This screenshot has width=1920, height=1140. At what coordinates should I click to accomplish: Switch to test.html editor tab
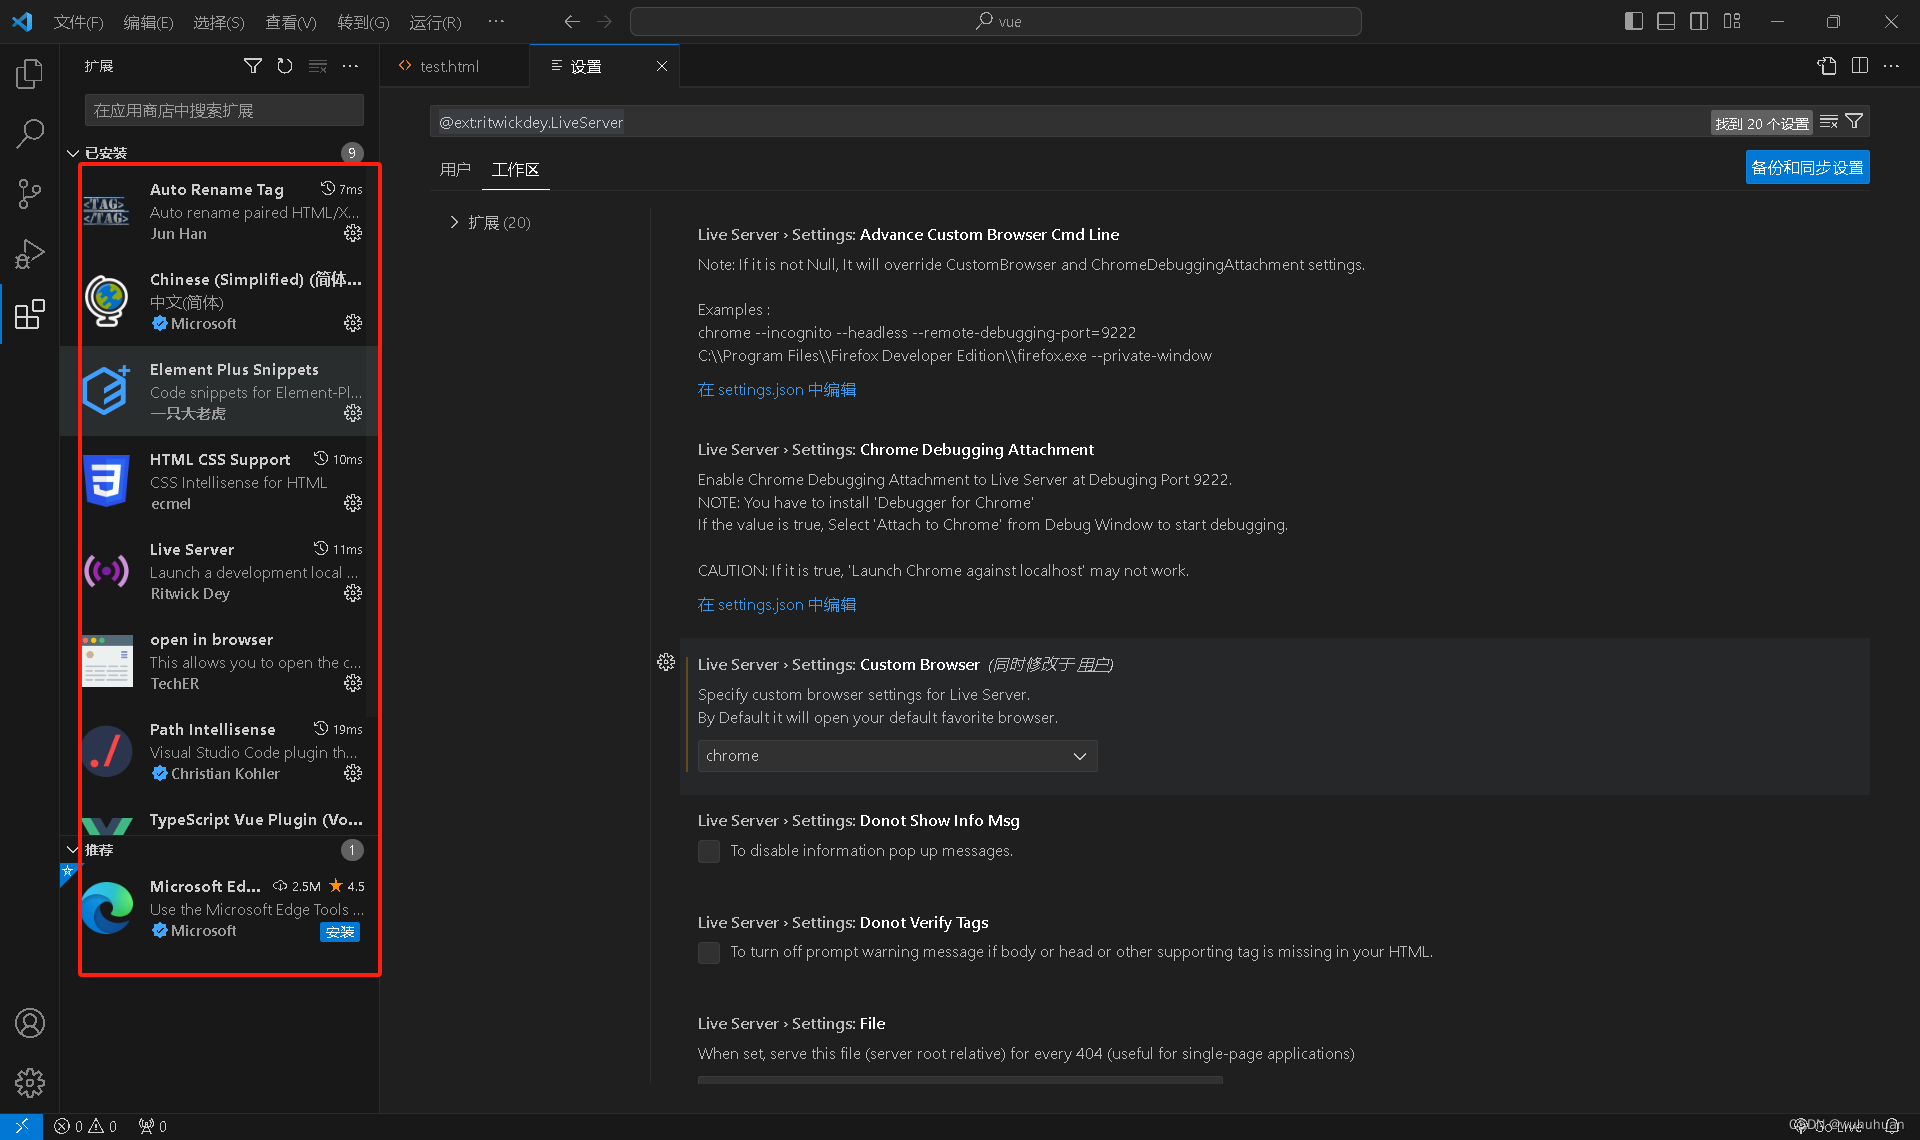455,66
